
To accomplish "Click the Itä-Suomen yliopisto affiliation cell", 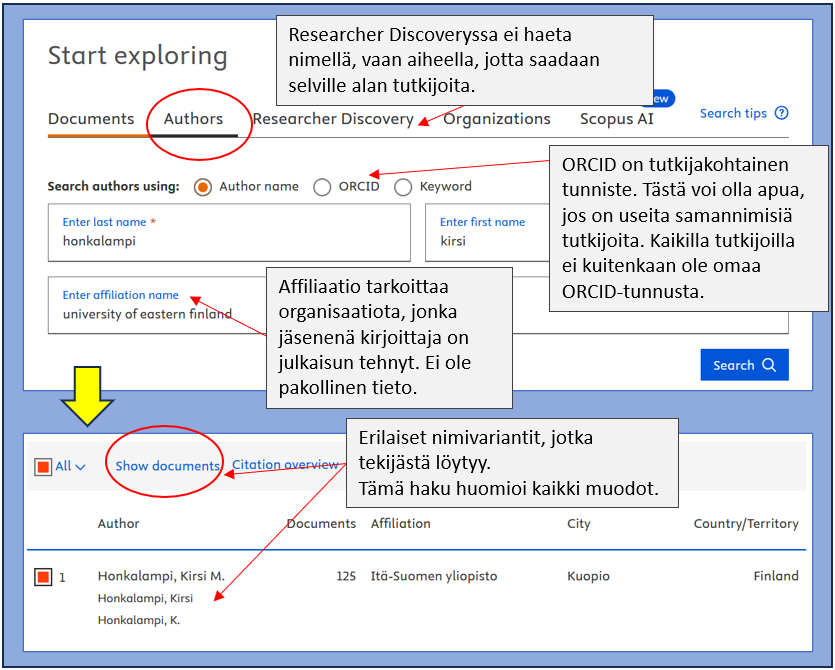I will [x=434, y=576].
